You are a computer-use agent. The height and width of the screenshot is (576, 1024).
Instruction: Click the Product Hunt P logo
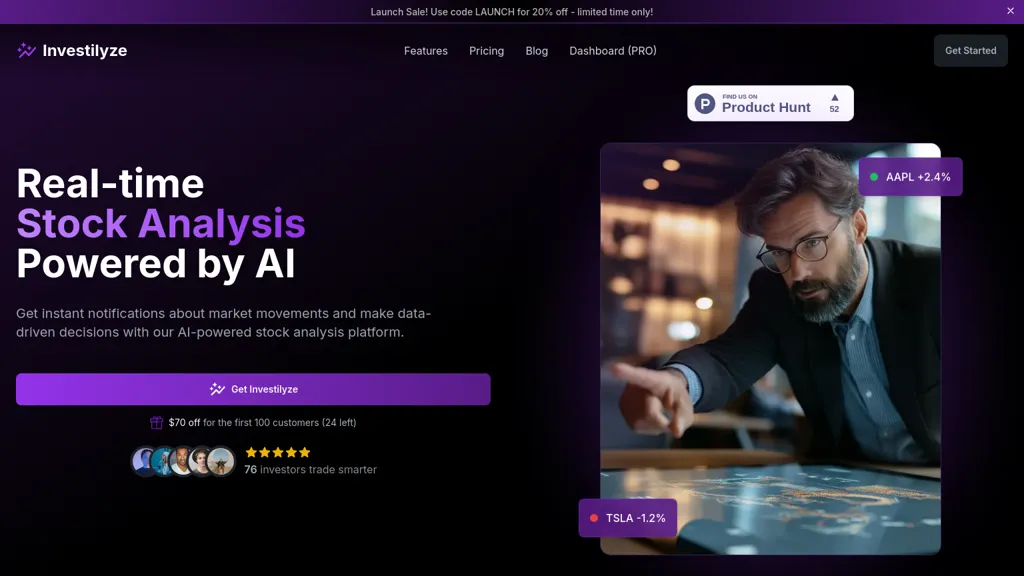coord(705,103)
